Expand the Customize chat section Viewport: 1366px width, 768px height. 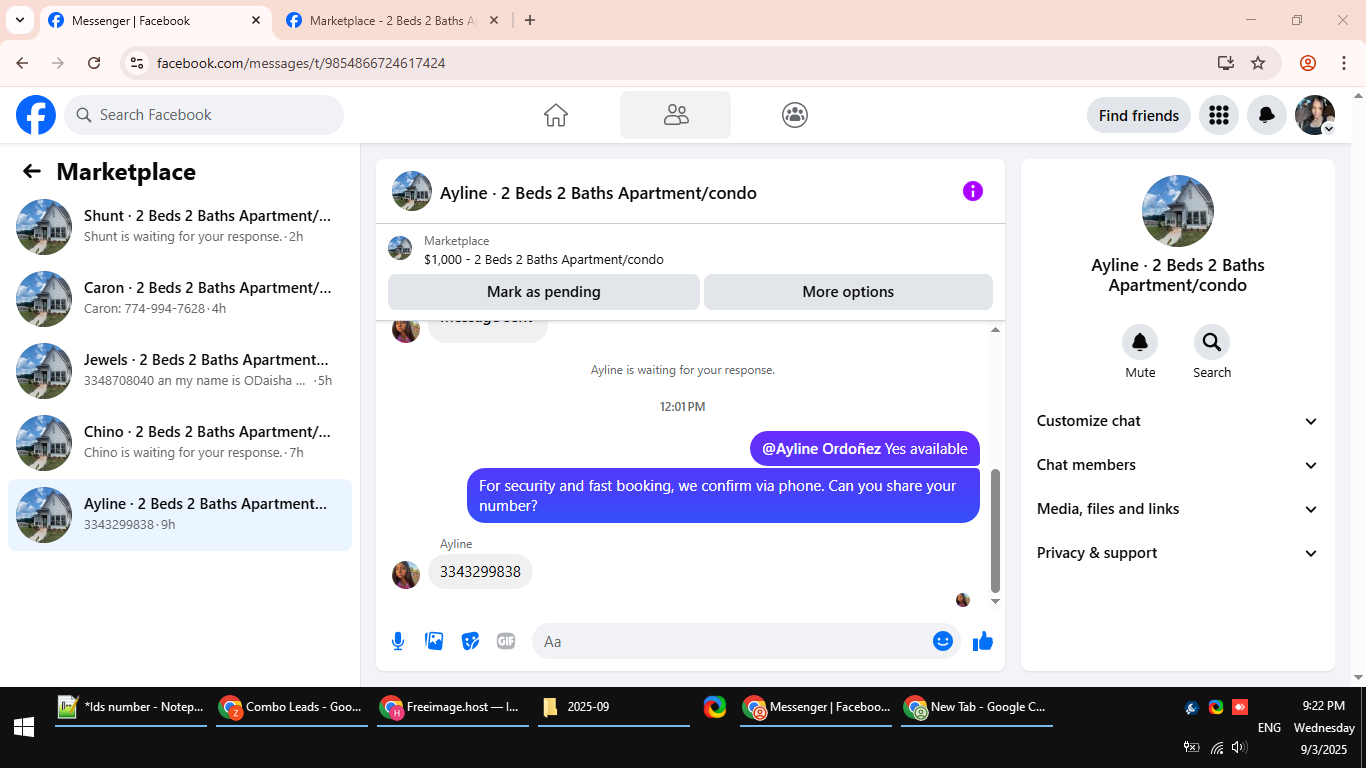(x=1178, y=421)
